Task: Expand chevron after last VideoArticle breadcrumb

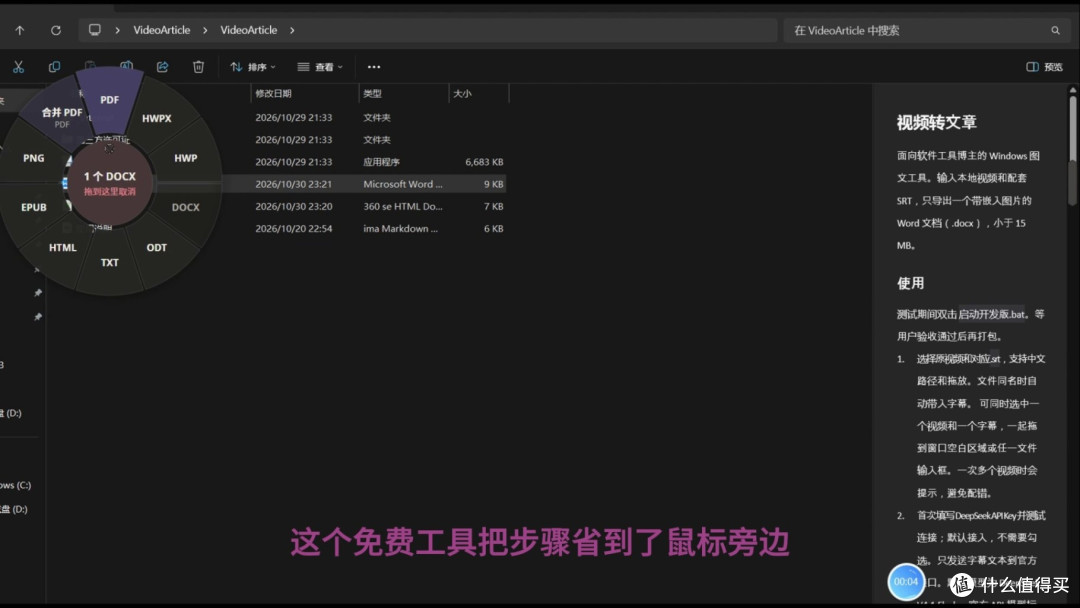Action: (292, 30)
